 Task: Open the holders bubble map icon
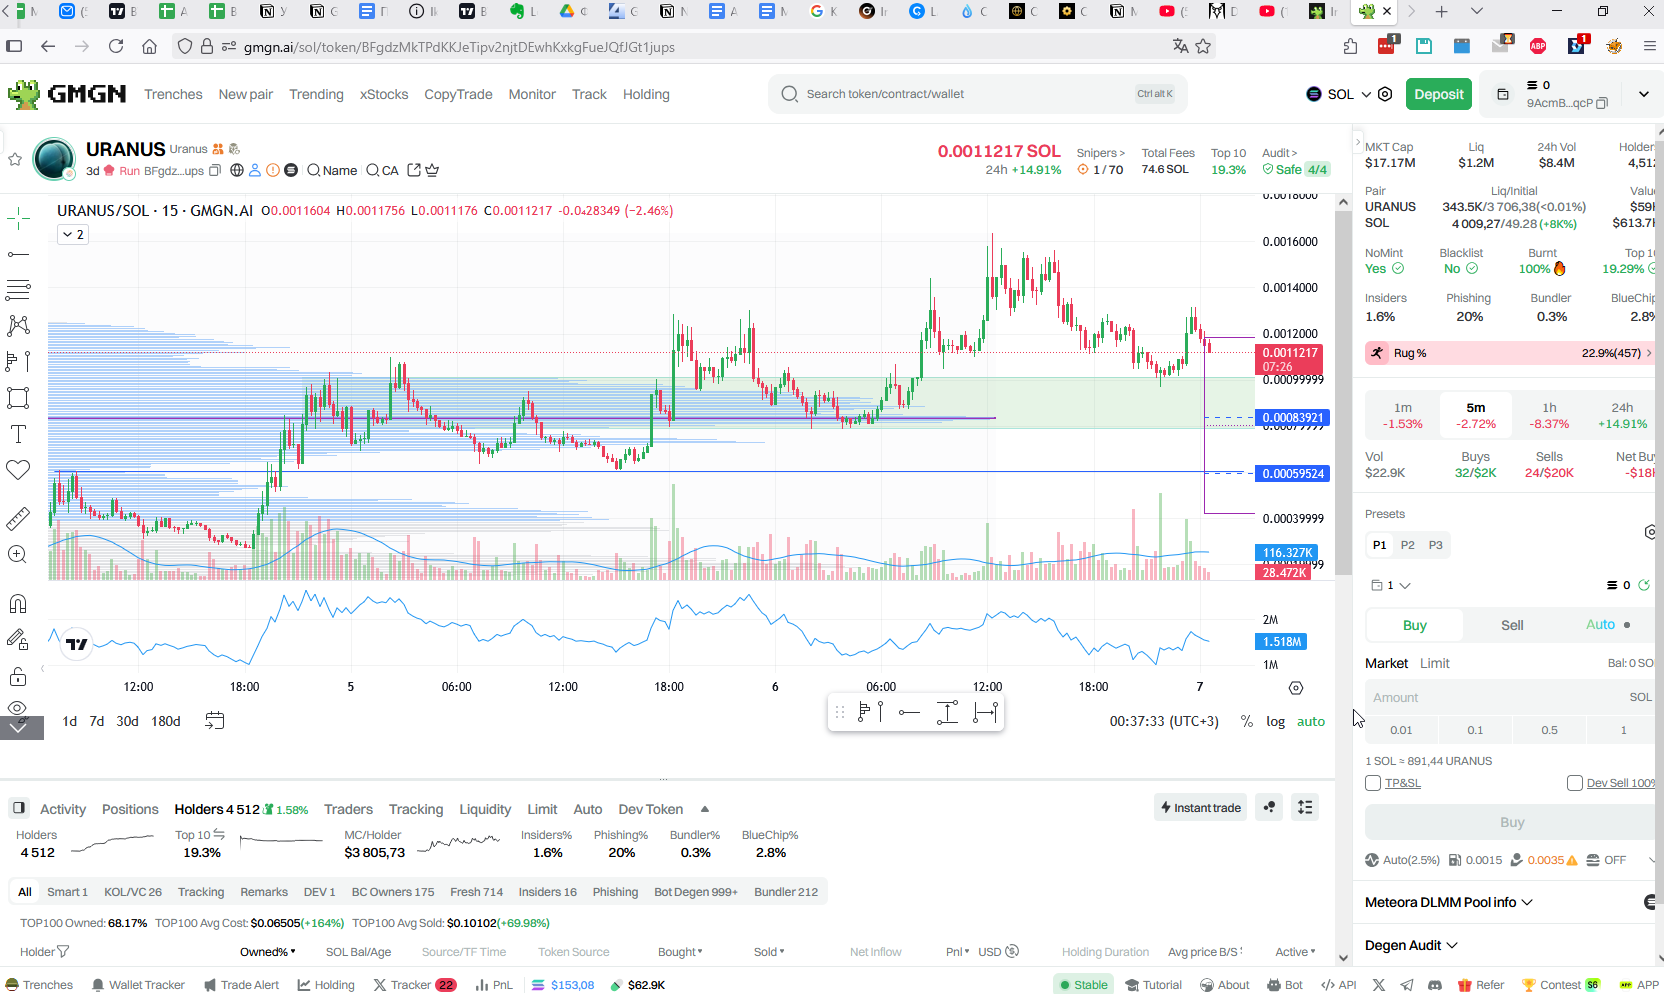click(1269, 807)
